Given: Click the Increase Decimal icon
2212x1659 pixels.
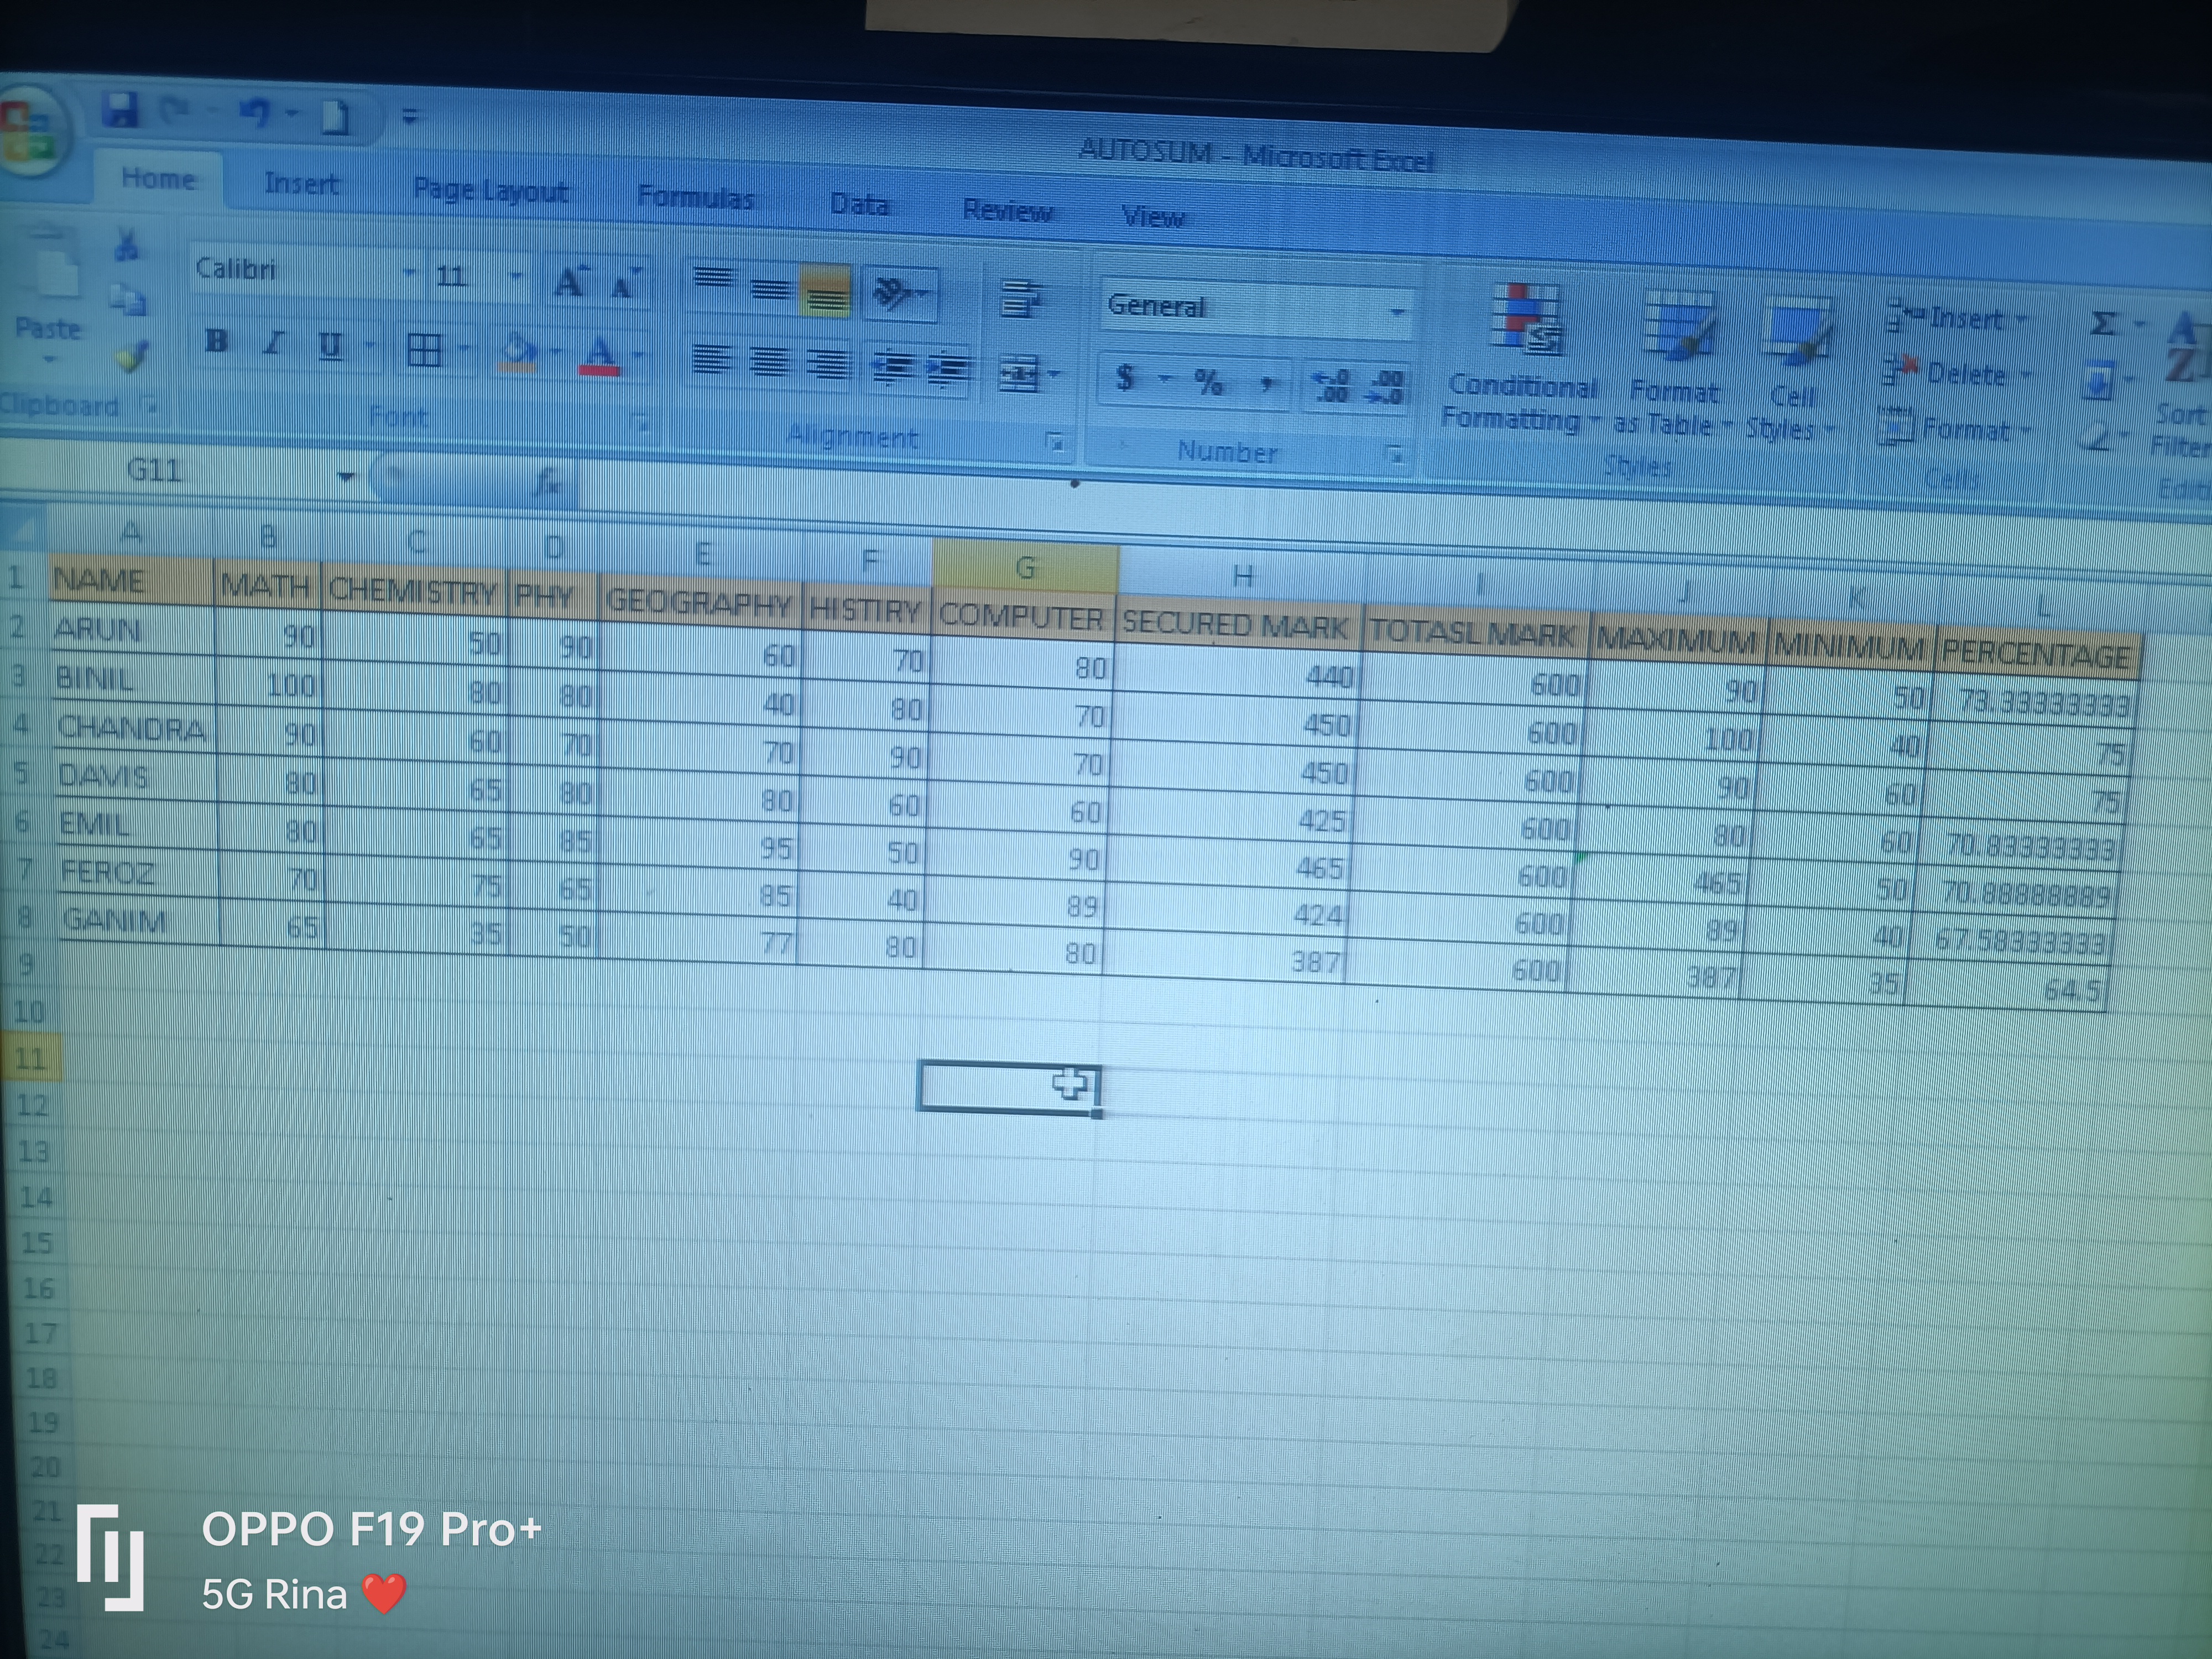Looking at the screenshot, I should click(1332, 386).
